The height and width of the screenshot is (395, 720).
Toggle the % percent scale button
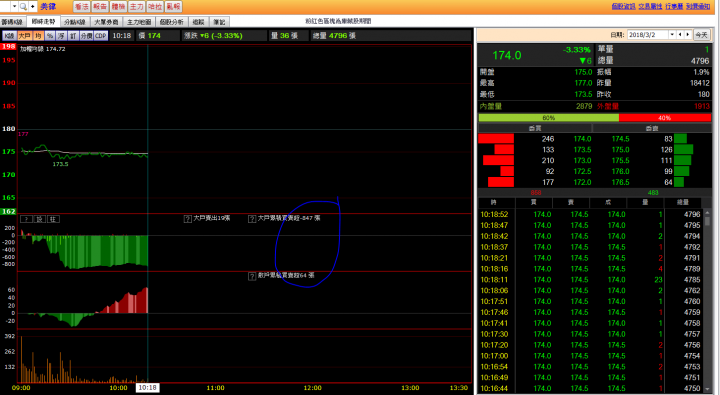(x=50, y=35)
